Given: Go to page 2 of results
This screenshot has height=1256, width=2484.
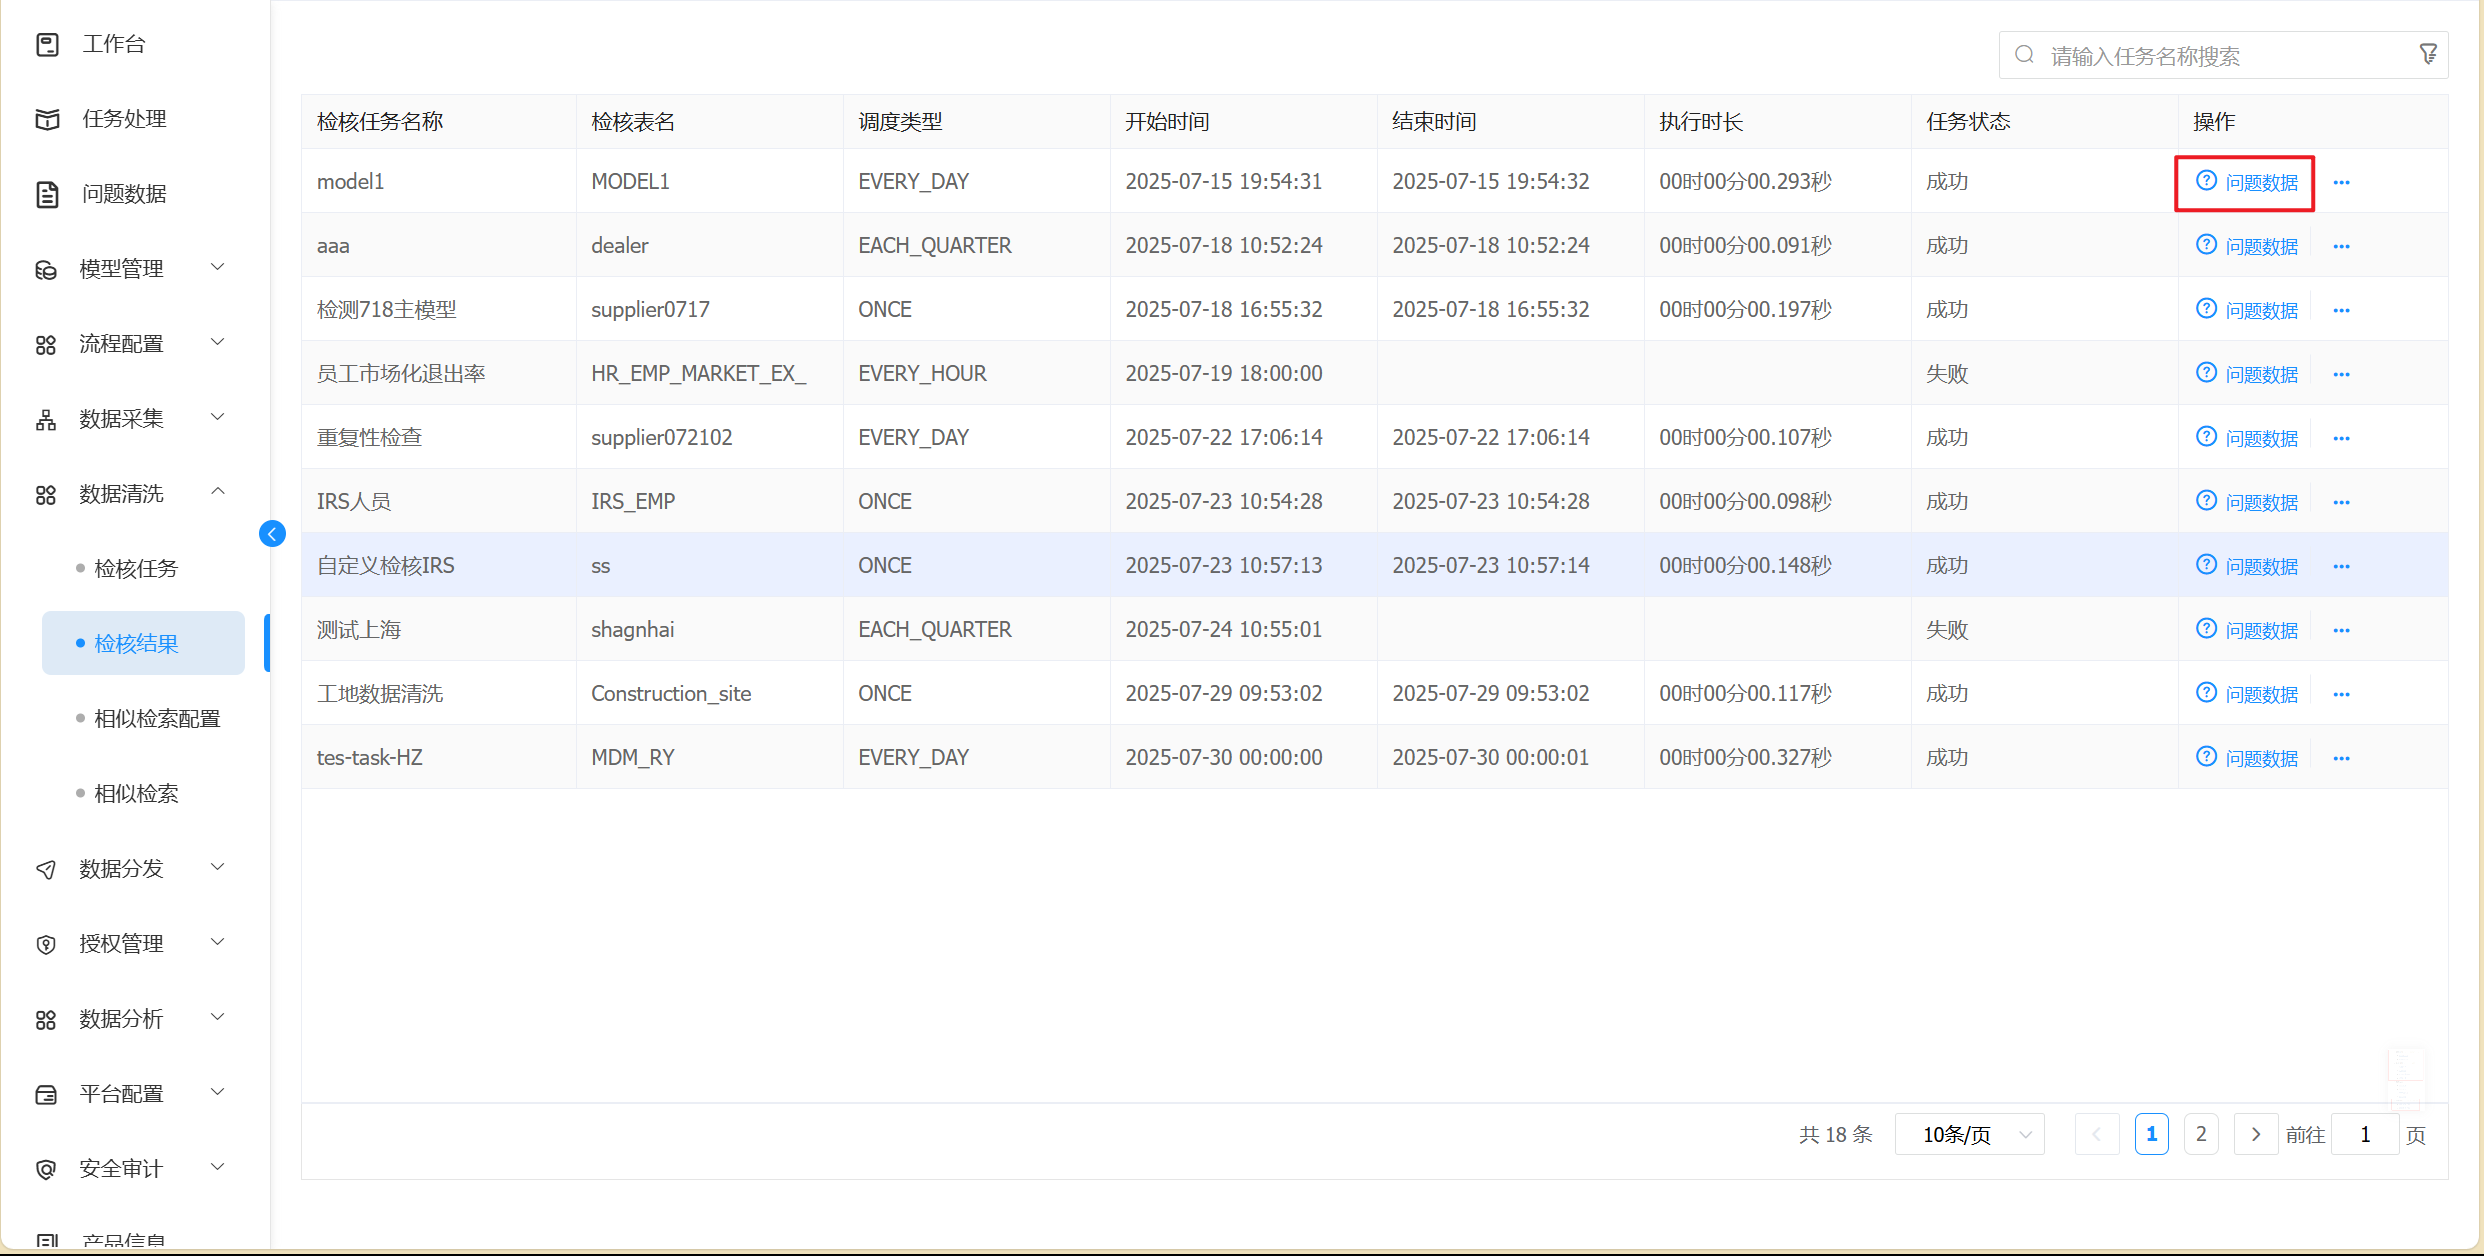Looking at the screenshot, I should pos(2200,1135).
